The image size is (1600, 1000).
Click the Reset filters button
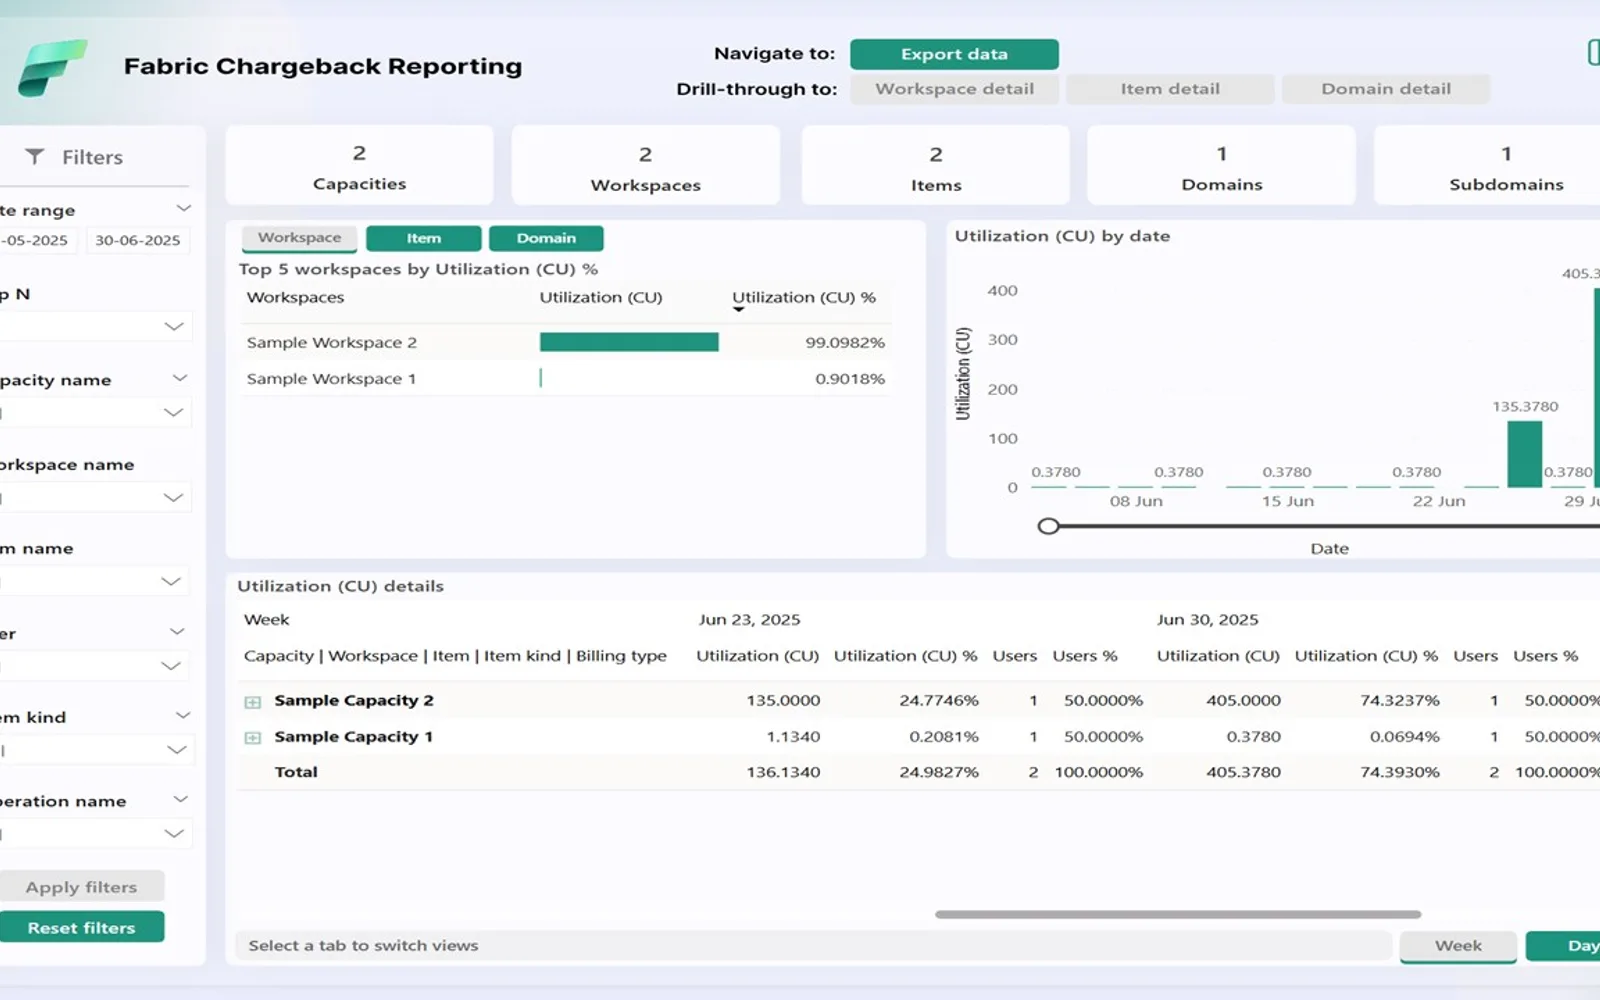(81, 927)
